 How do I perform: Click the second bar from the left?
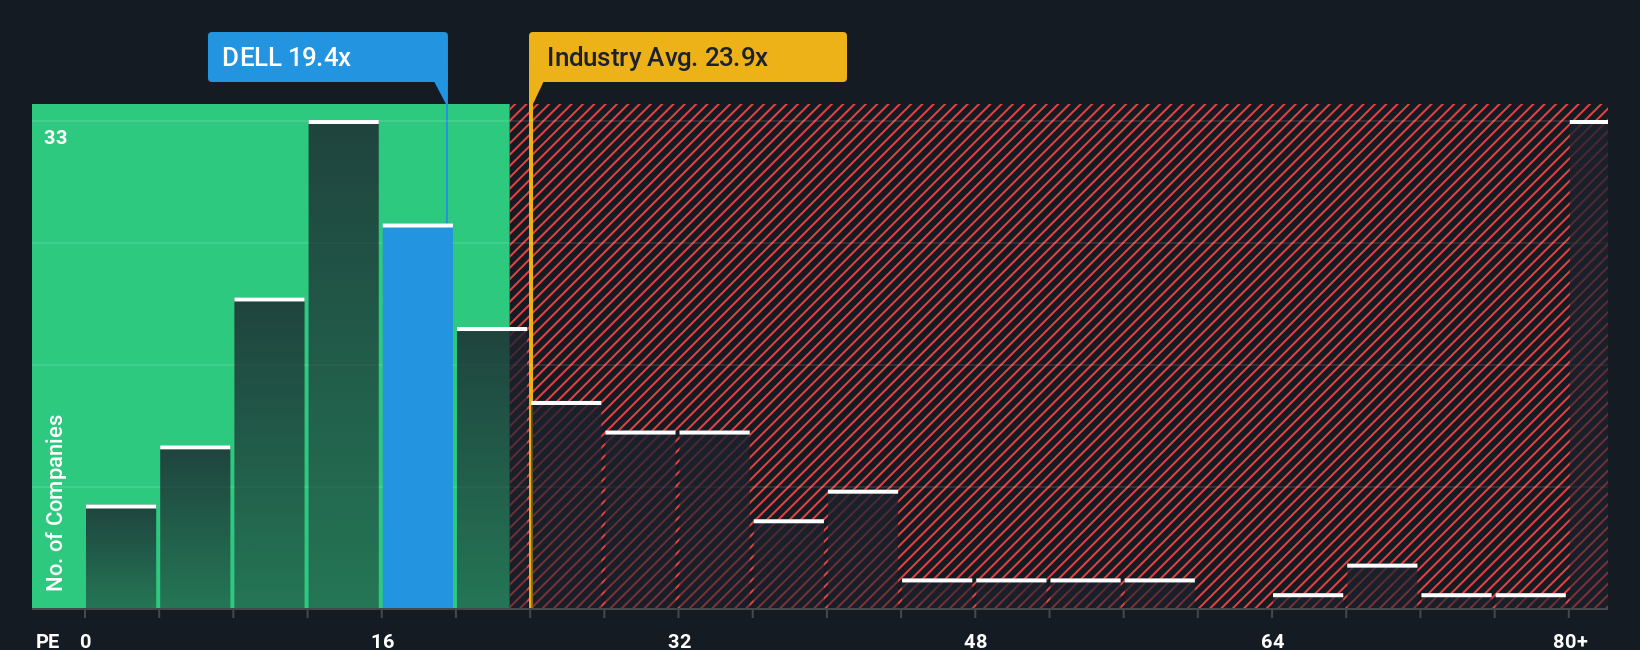coord(195,527)
